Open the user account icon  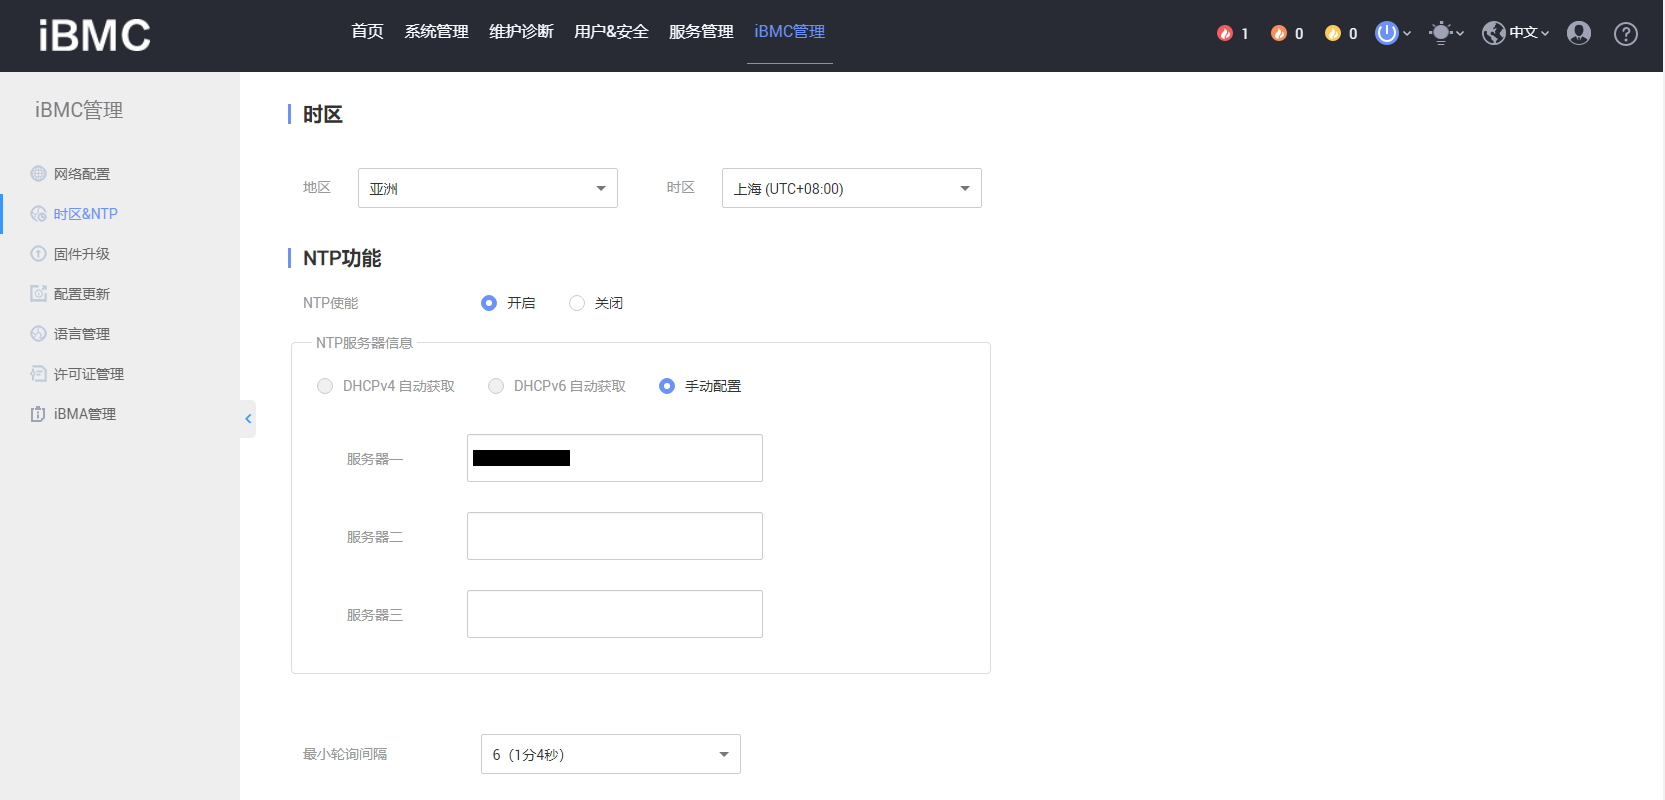pos(1579,33)
